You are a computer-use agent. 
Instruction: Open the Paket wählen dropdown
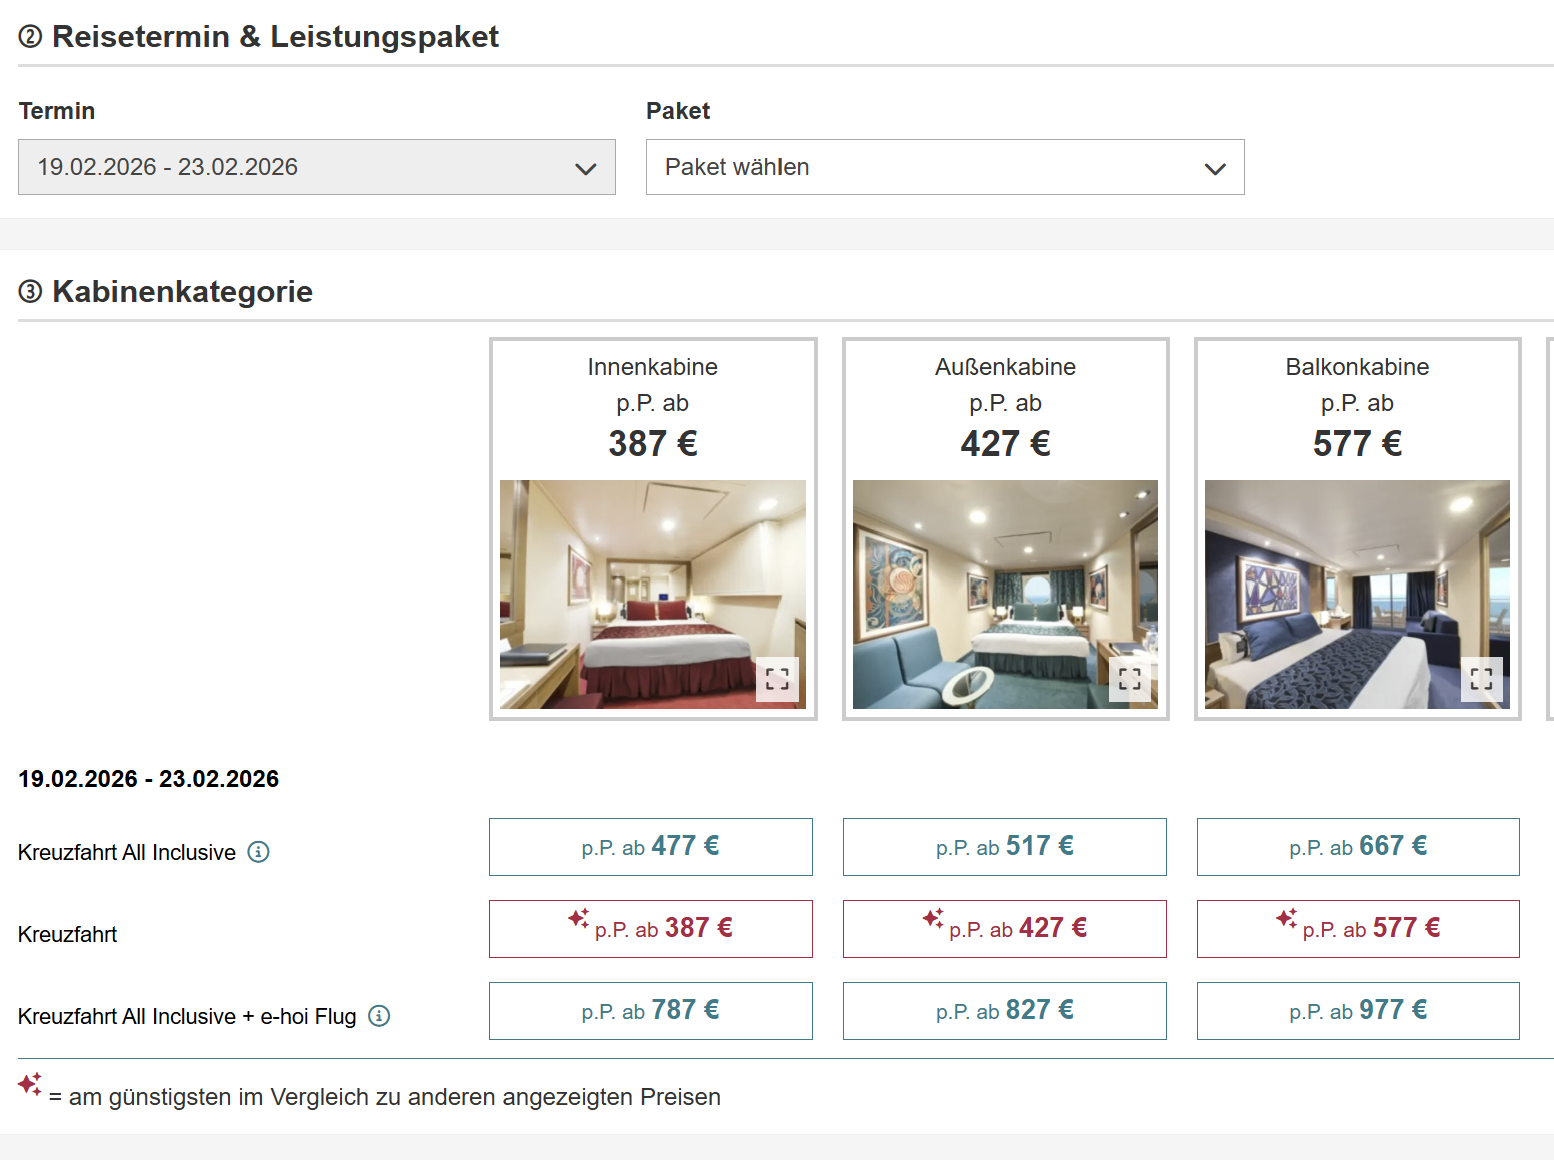945,167
